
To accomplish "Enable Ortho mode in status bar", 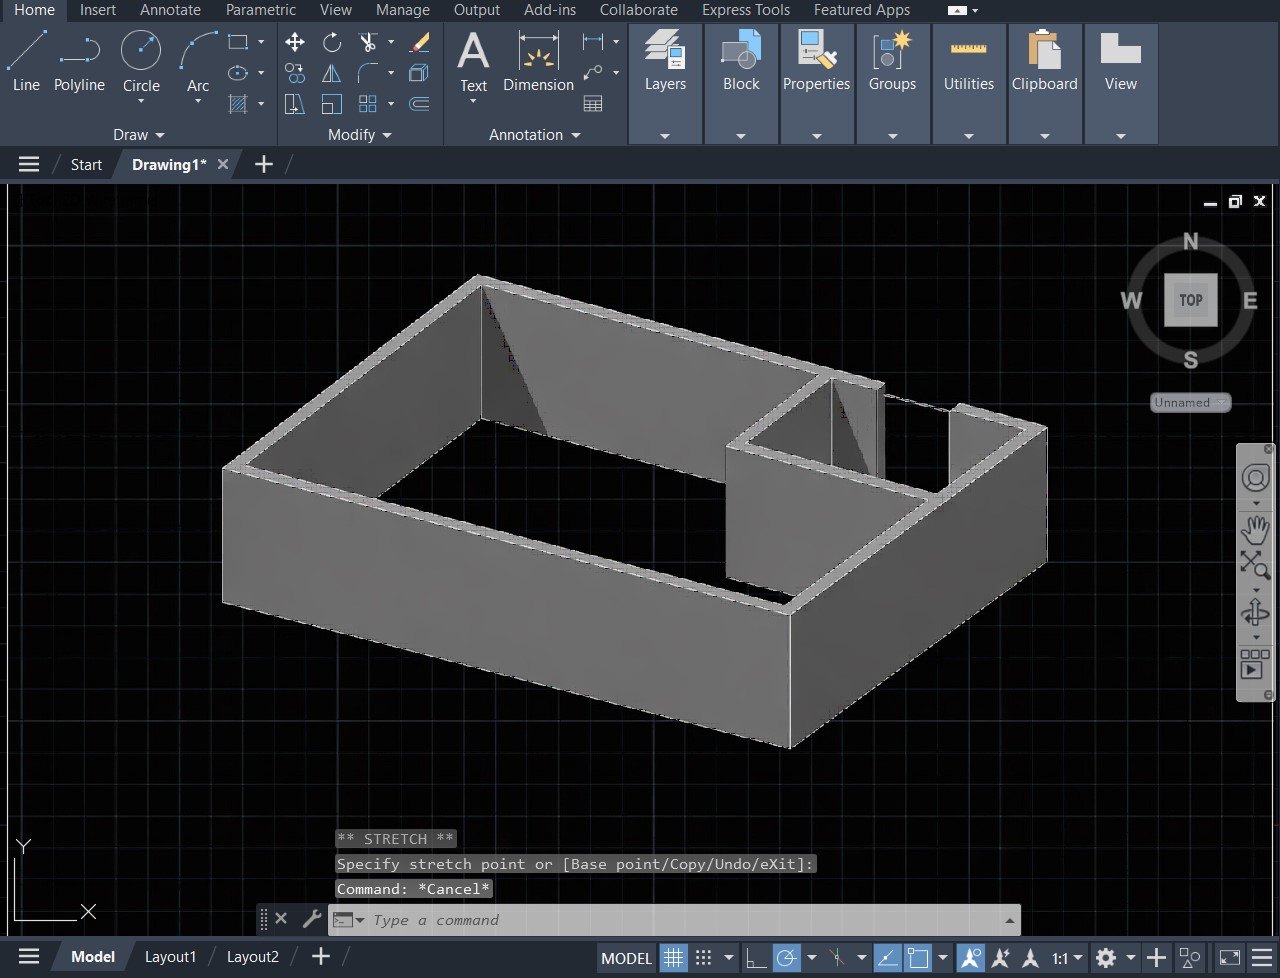I will click(756, 957).
